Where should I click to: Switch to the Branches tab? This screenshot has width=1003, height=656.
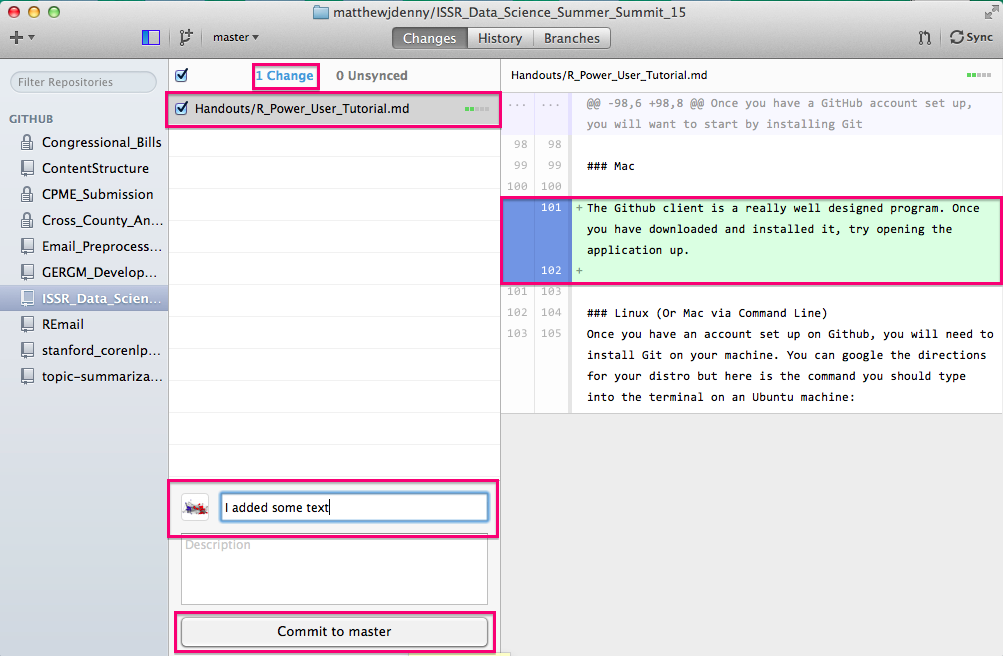coord(571,38)
